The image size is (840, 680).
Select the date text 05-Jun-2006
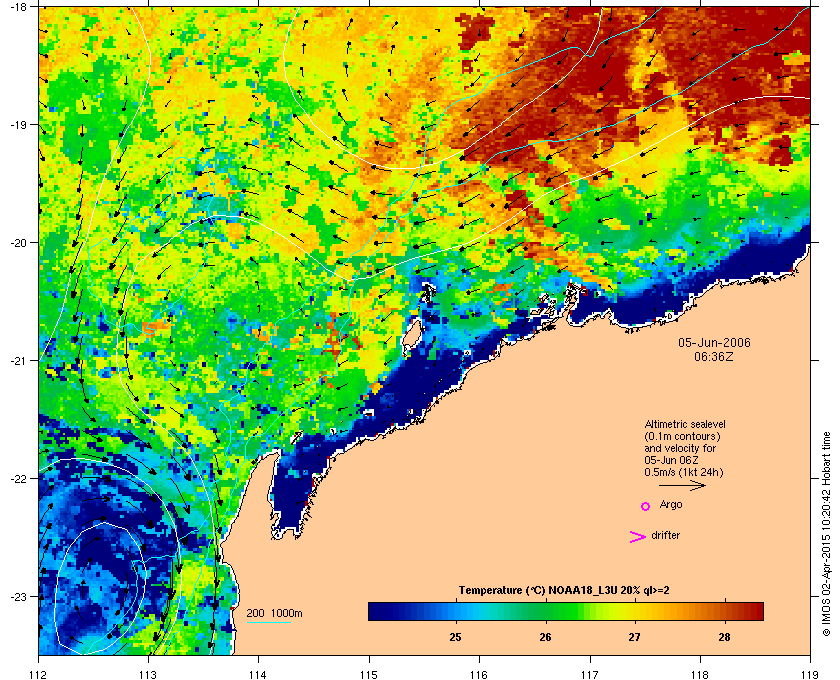(x=714, y=343)
